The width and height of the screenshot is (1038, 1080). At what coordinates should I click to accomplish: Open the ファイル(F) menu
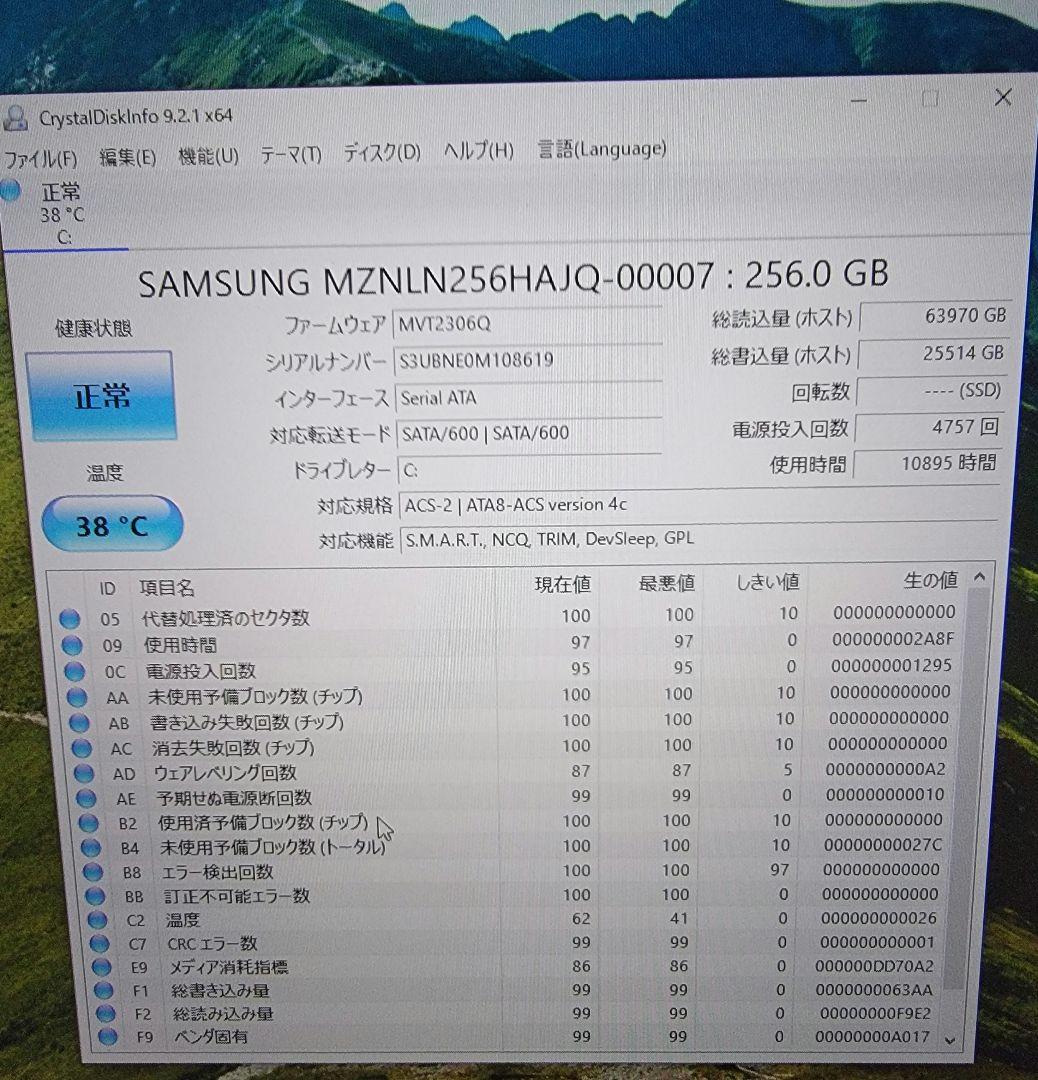pyautogui.click(x=40, y=159)
